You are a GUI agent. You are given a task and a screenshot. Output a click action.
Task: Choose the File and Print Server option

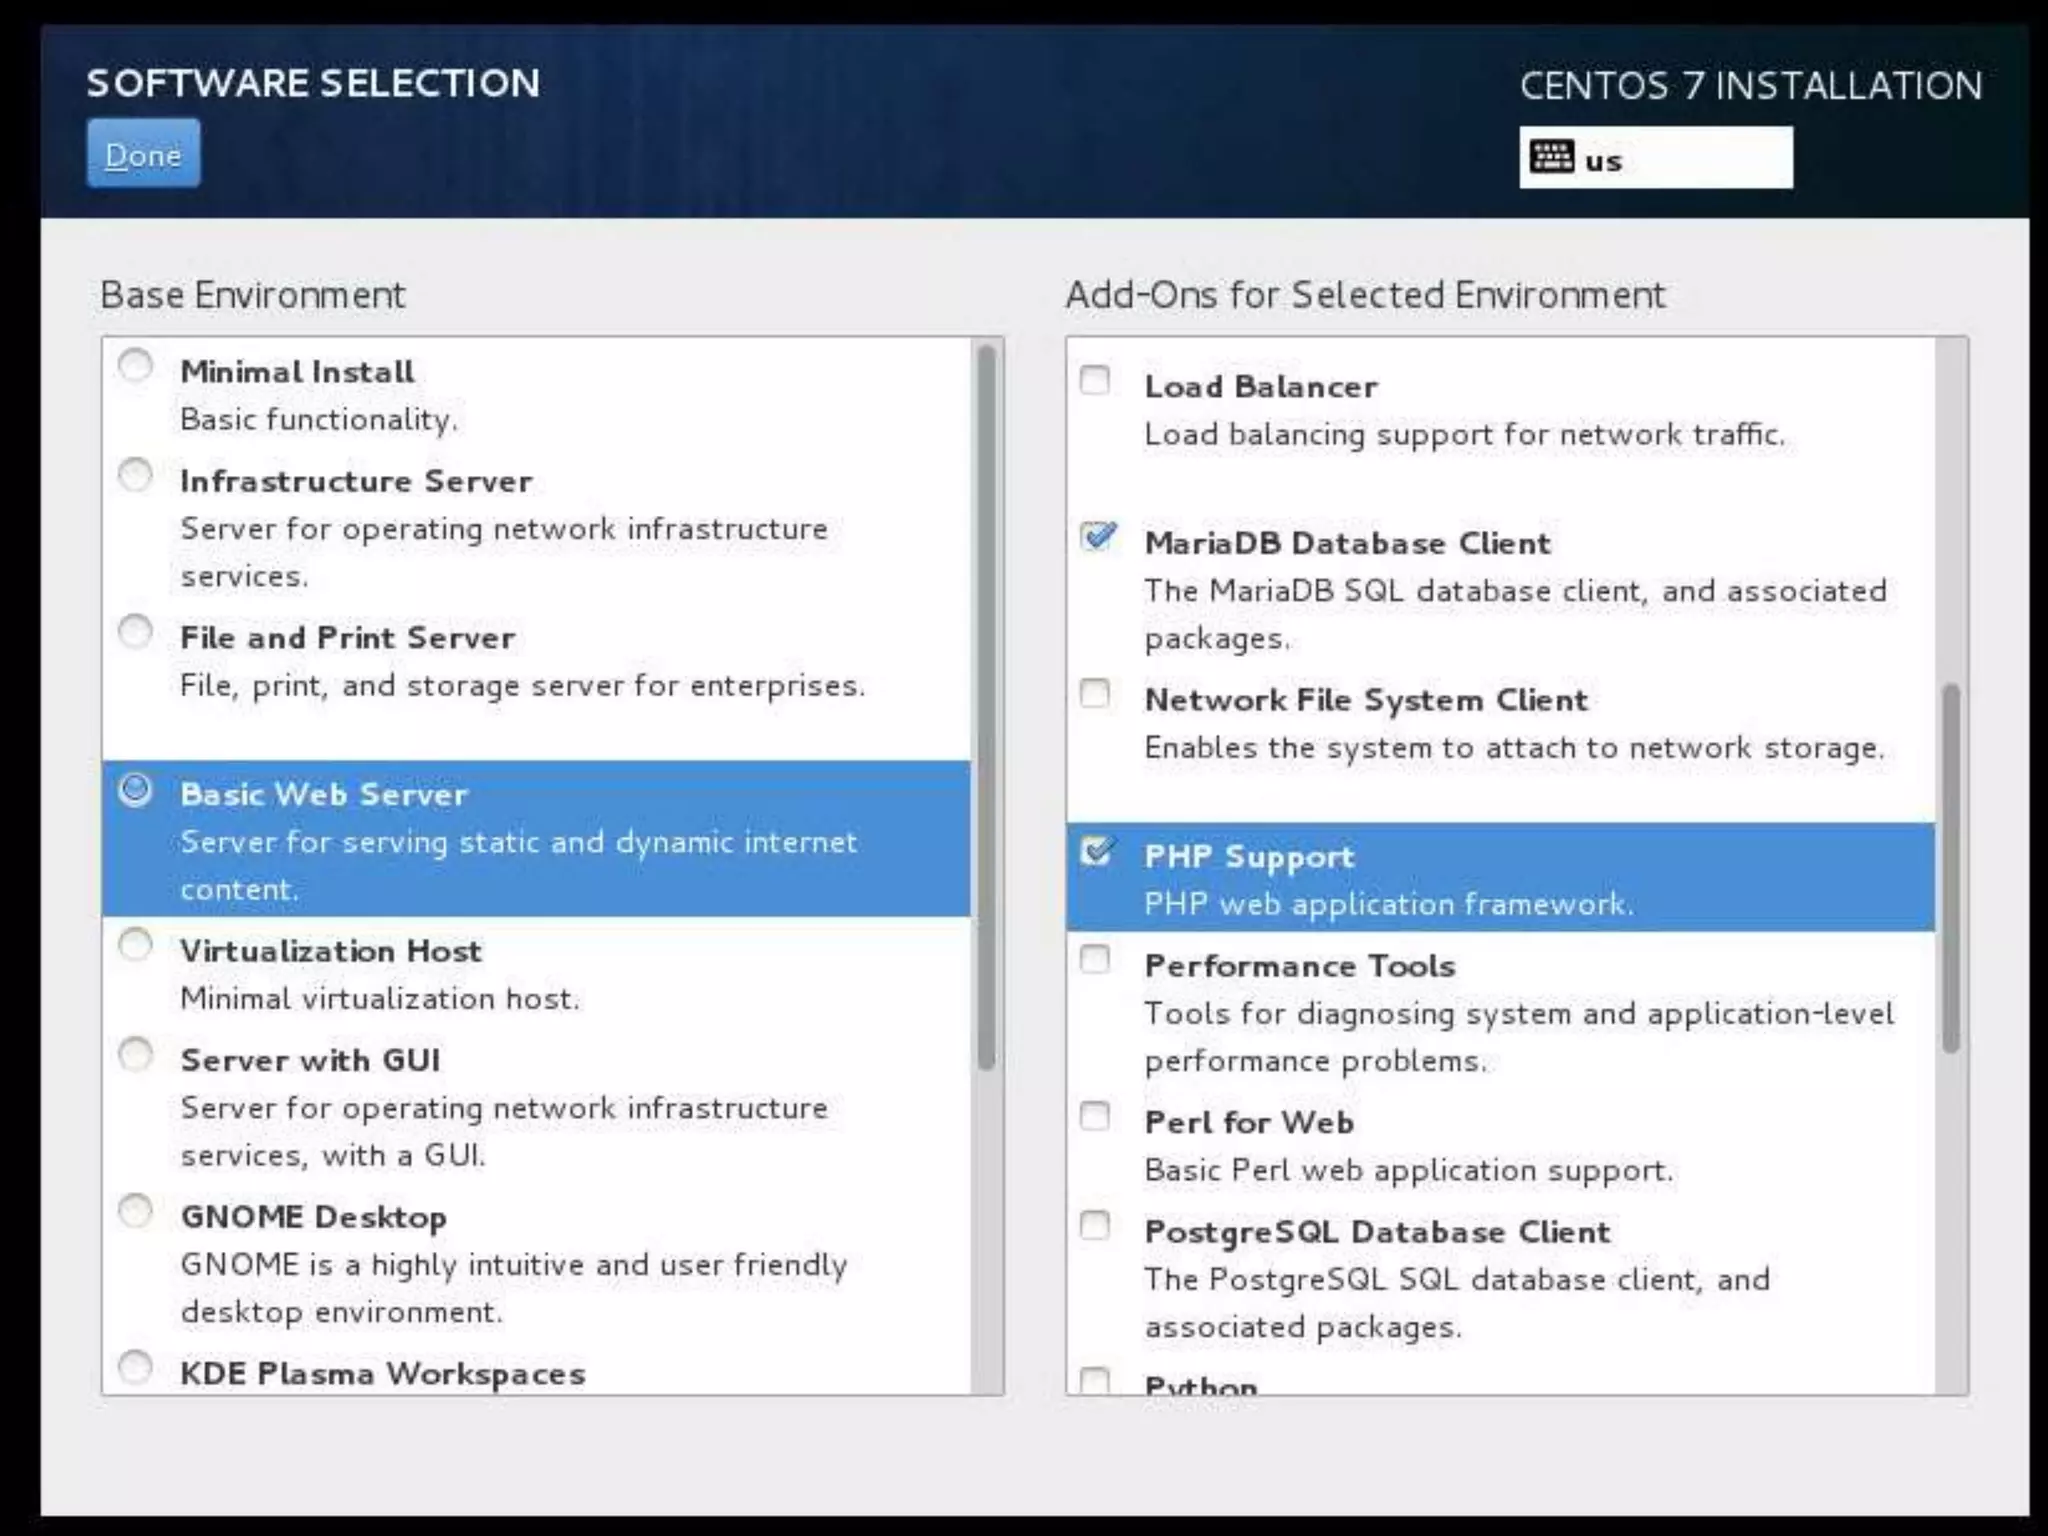(136, 632)
